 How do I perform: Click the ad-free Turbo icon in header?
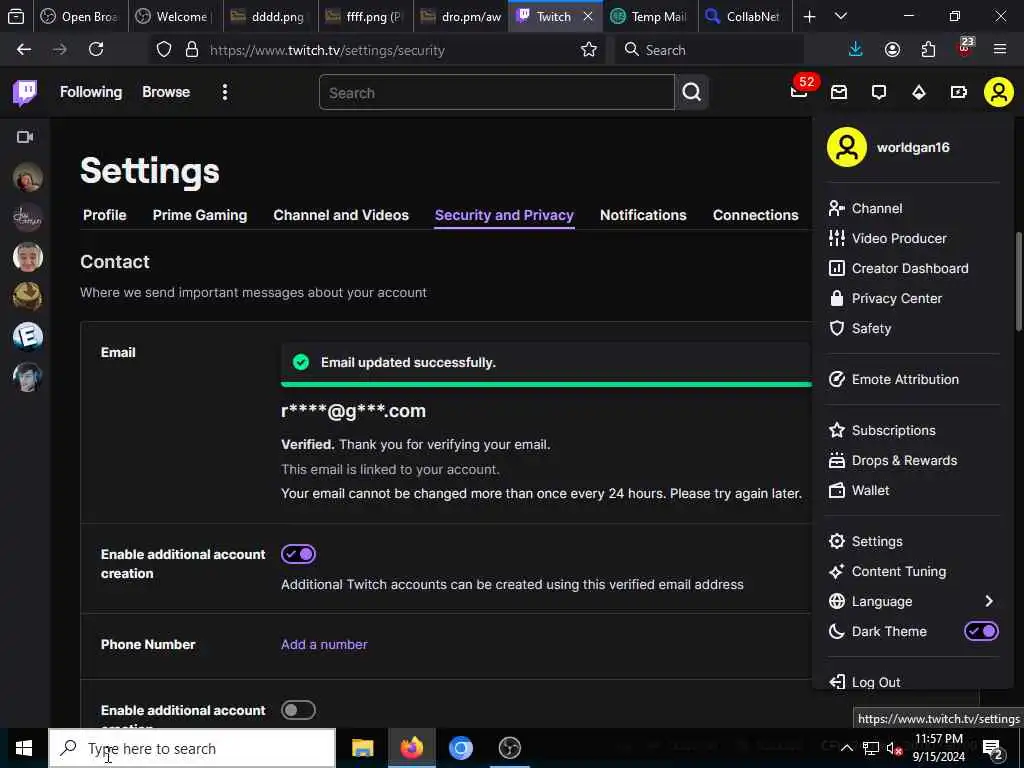(959, 92)
